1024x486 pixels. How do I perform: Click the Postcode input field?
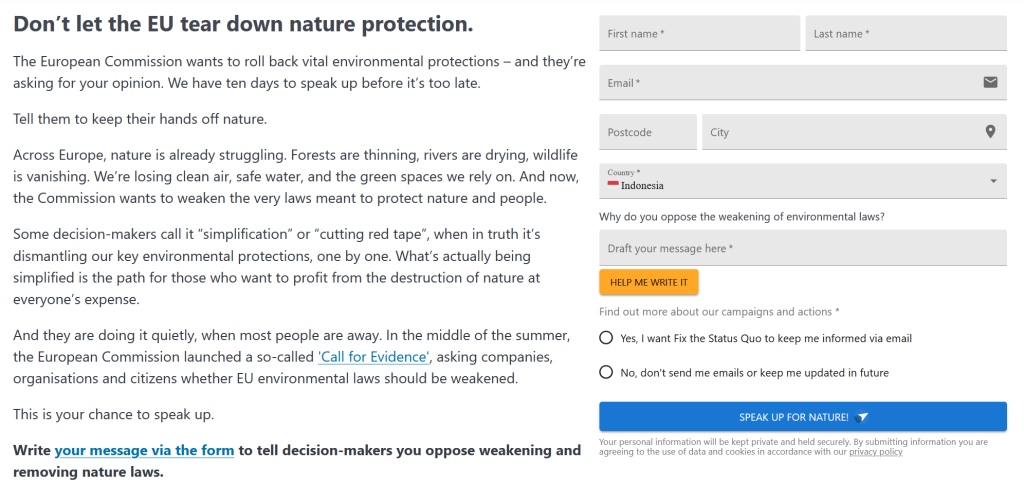[x=647, y=132]
